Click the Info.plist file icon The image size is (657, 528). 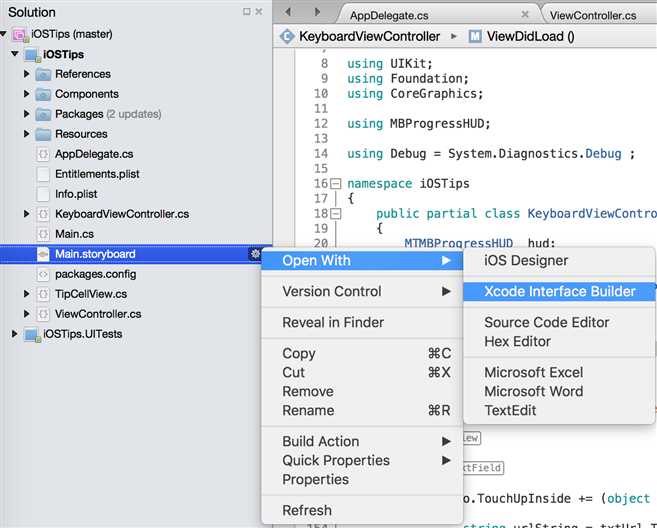[x=43, y=194]
